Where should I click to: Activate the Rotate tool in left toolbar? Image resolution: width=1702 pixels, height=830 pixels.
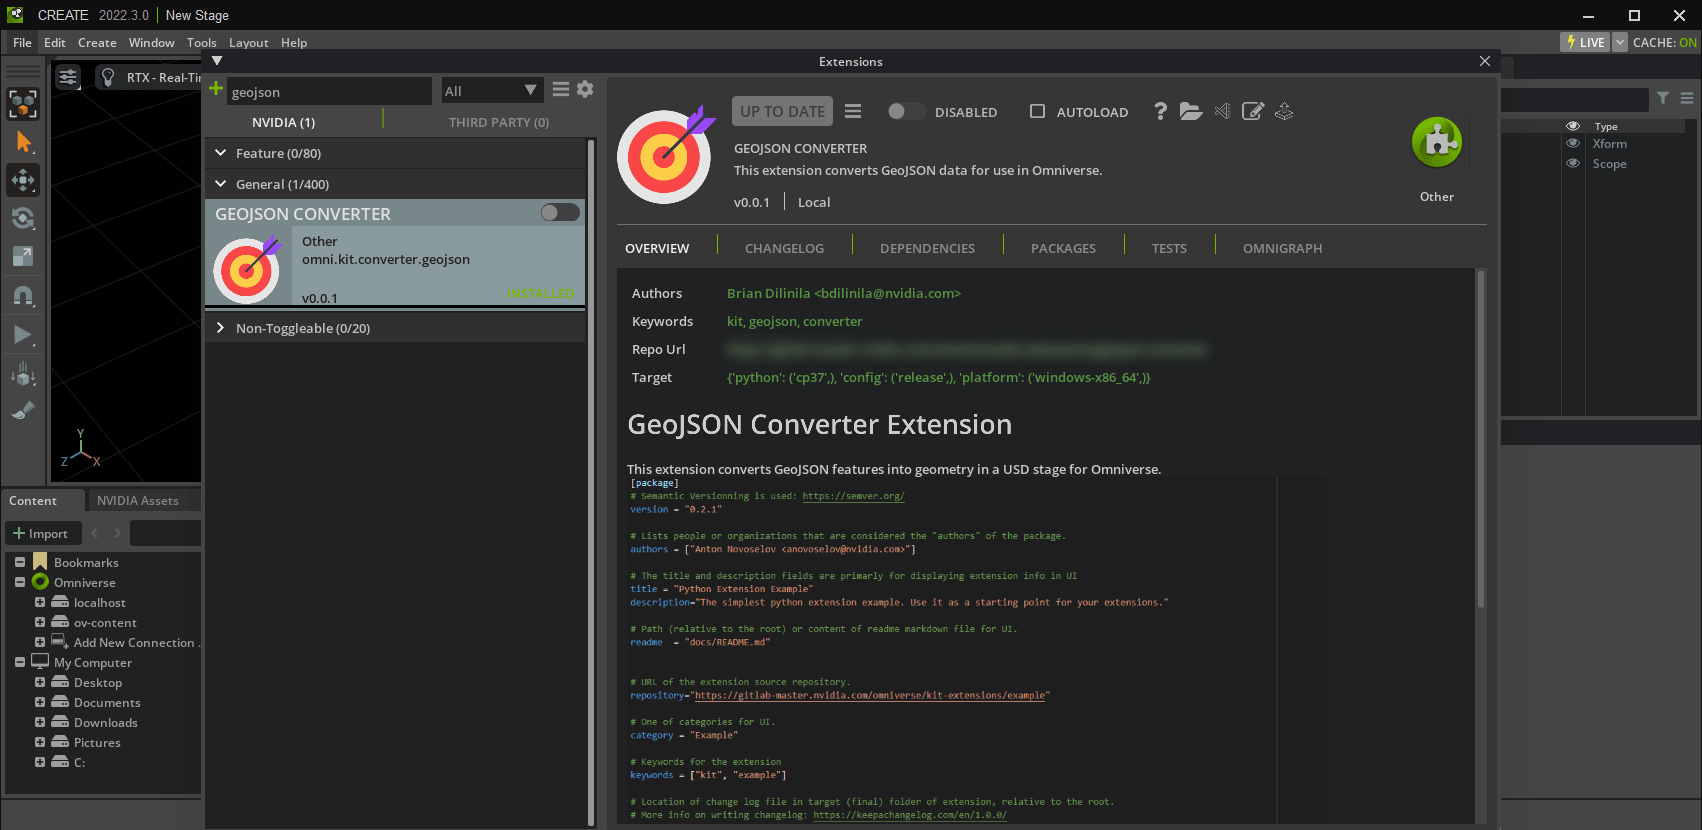coord(23,218)
